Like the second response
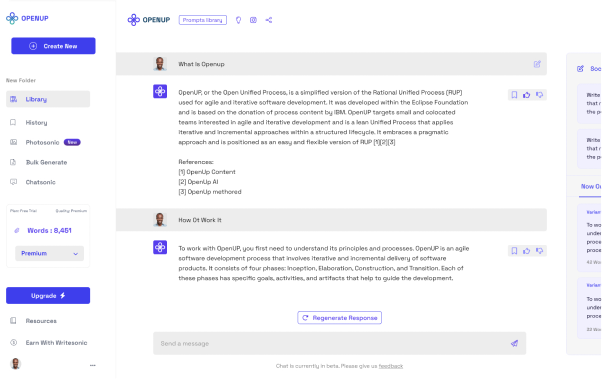This screenshot has width=602, height=379. coord(526,251)
